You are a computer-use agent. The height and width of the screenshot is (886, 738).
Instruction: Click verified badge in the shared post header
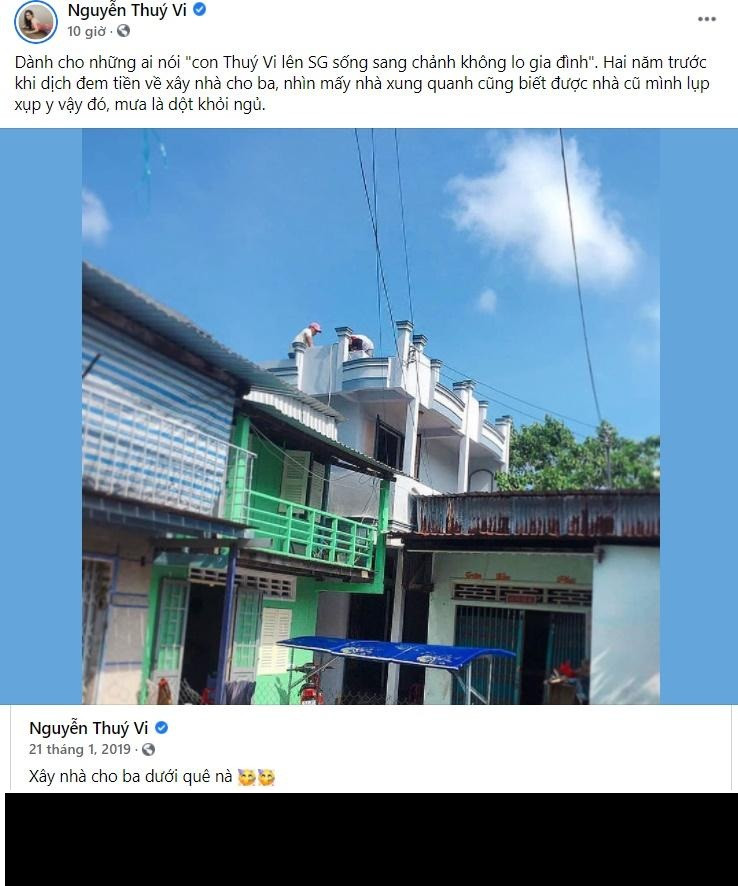pos(162,728)
